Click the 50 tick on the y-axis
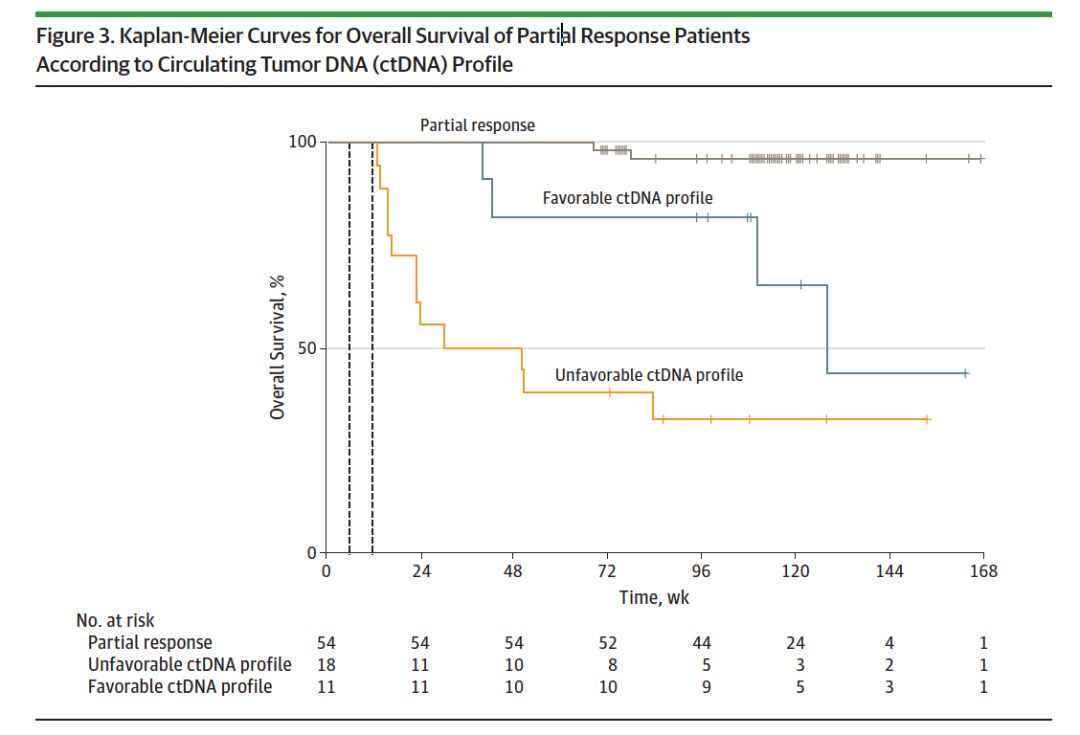1080x735 pixels. click(x=307, y=349)
